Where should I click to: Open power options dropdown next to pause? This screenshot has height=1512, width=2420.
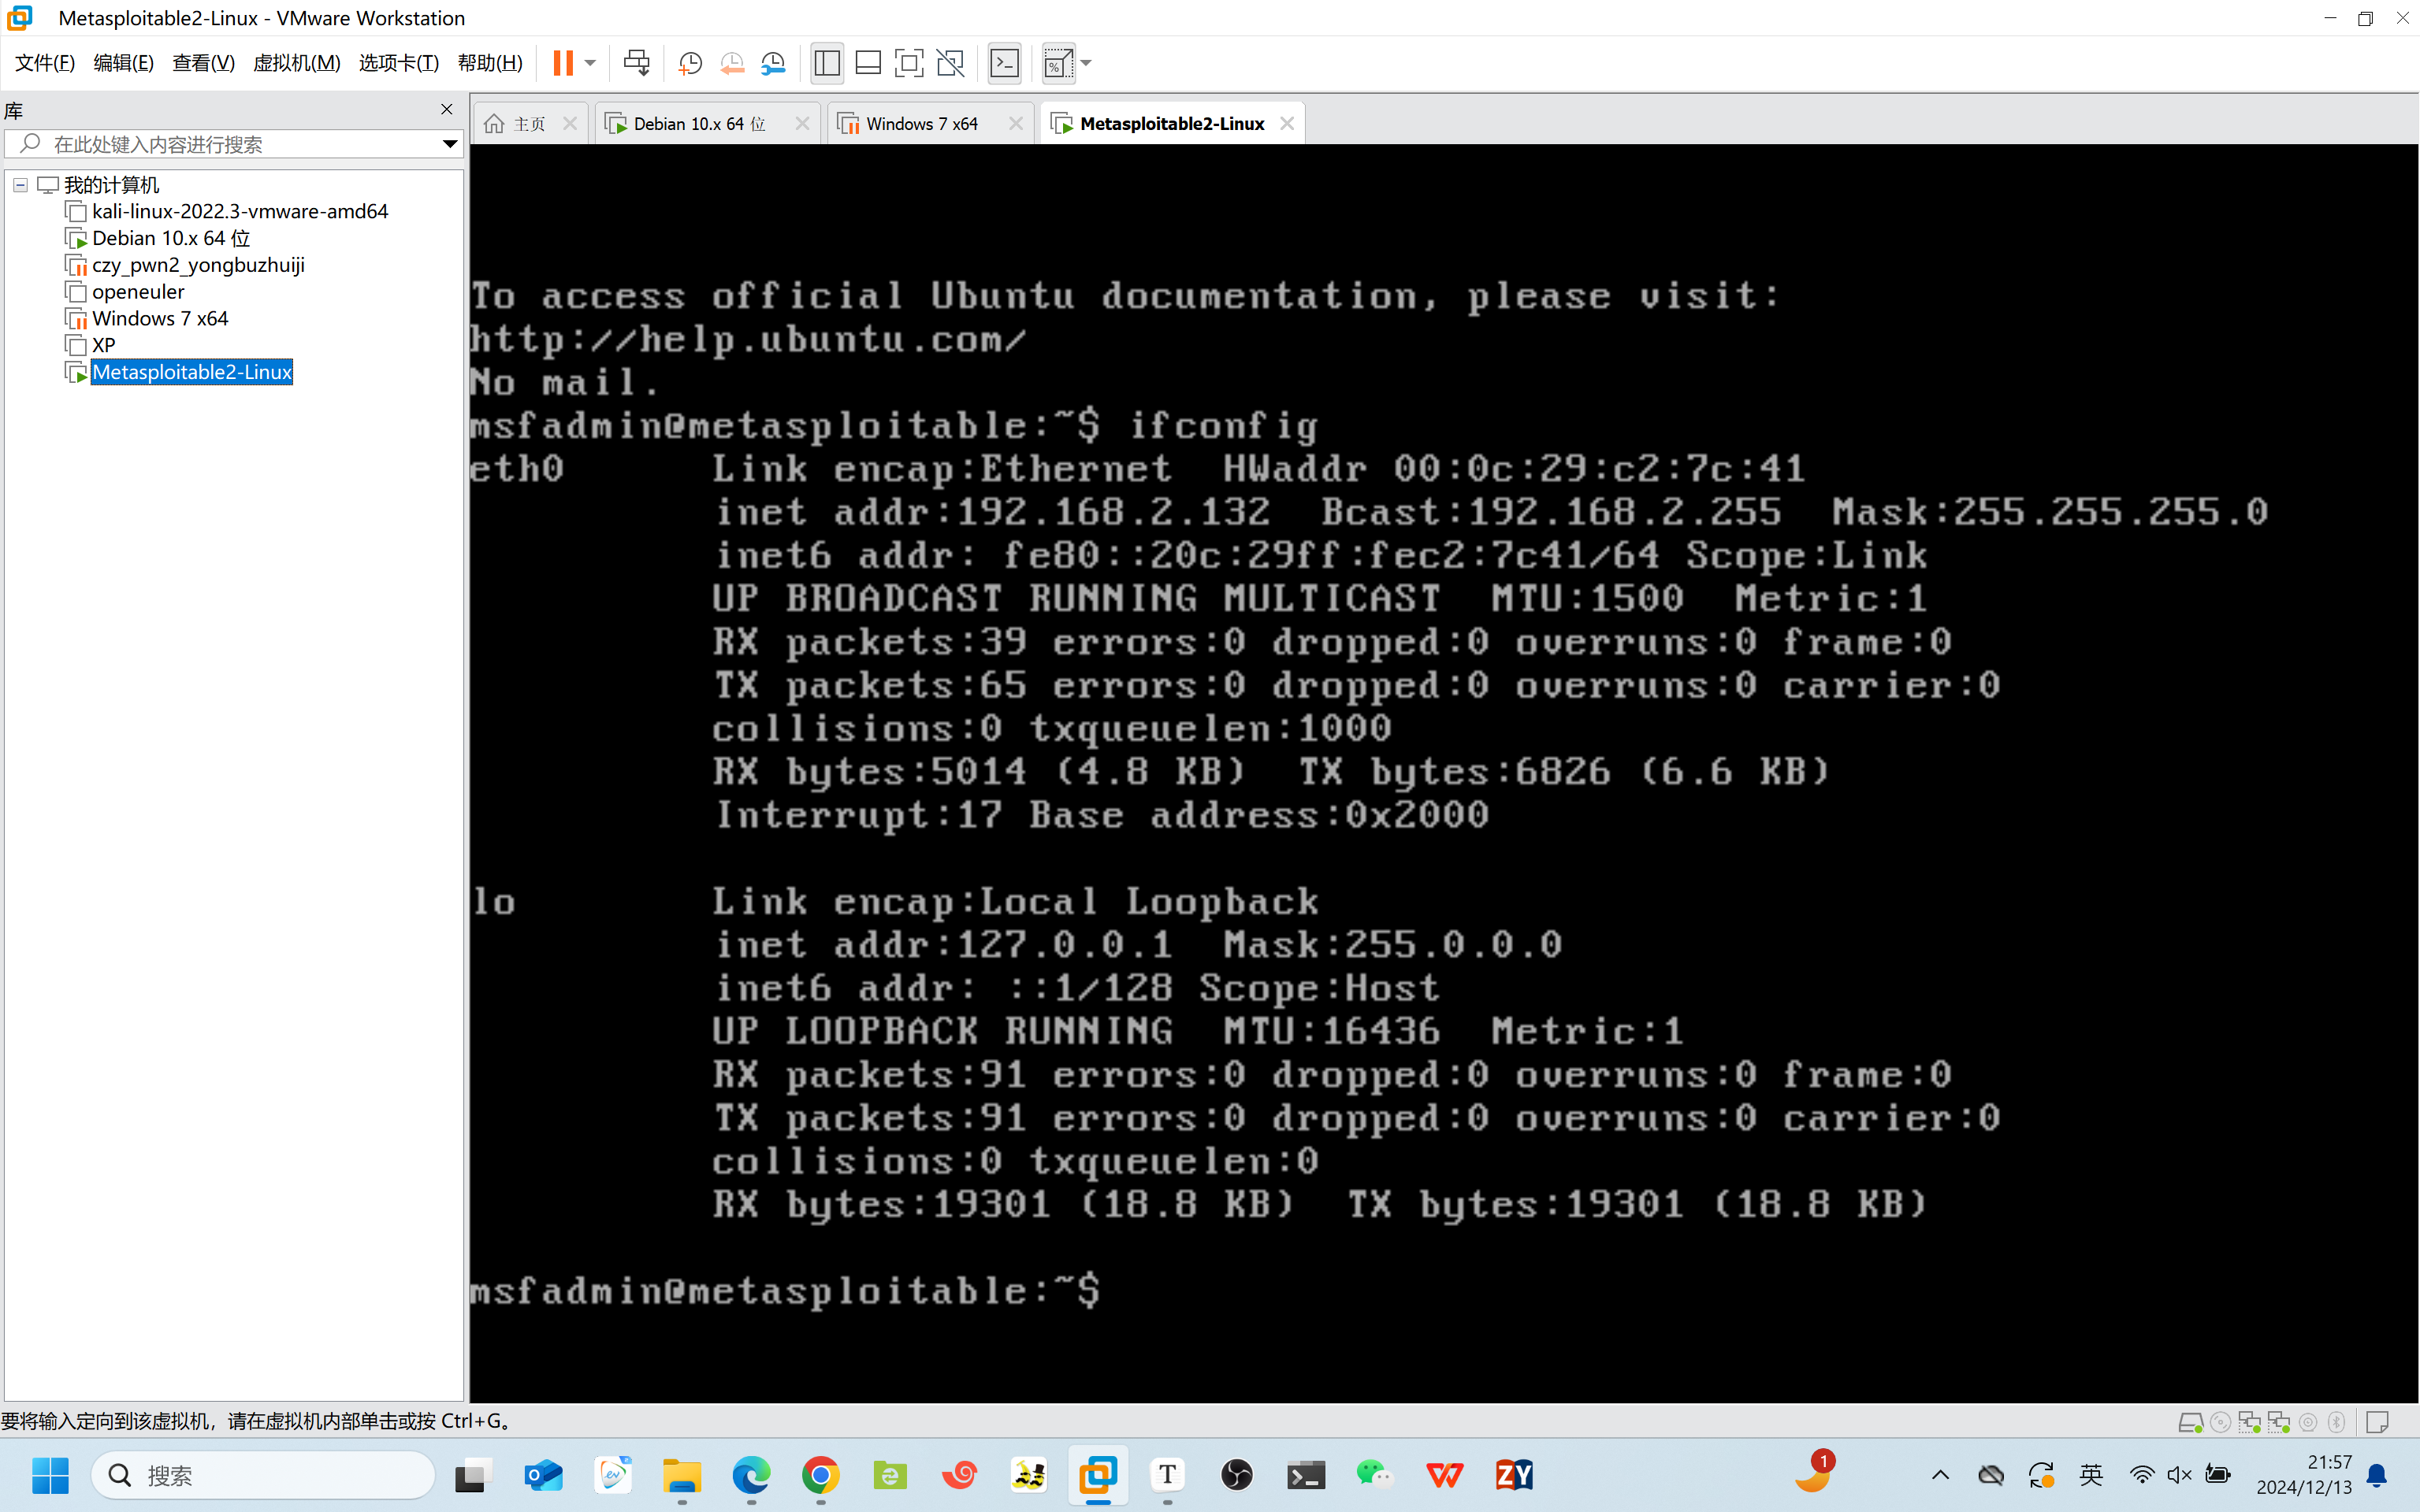coord(591,63)
